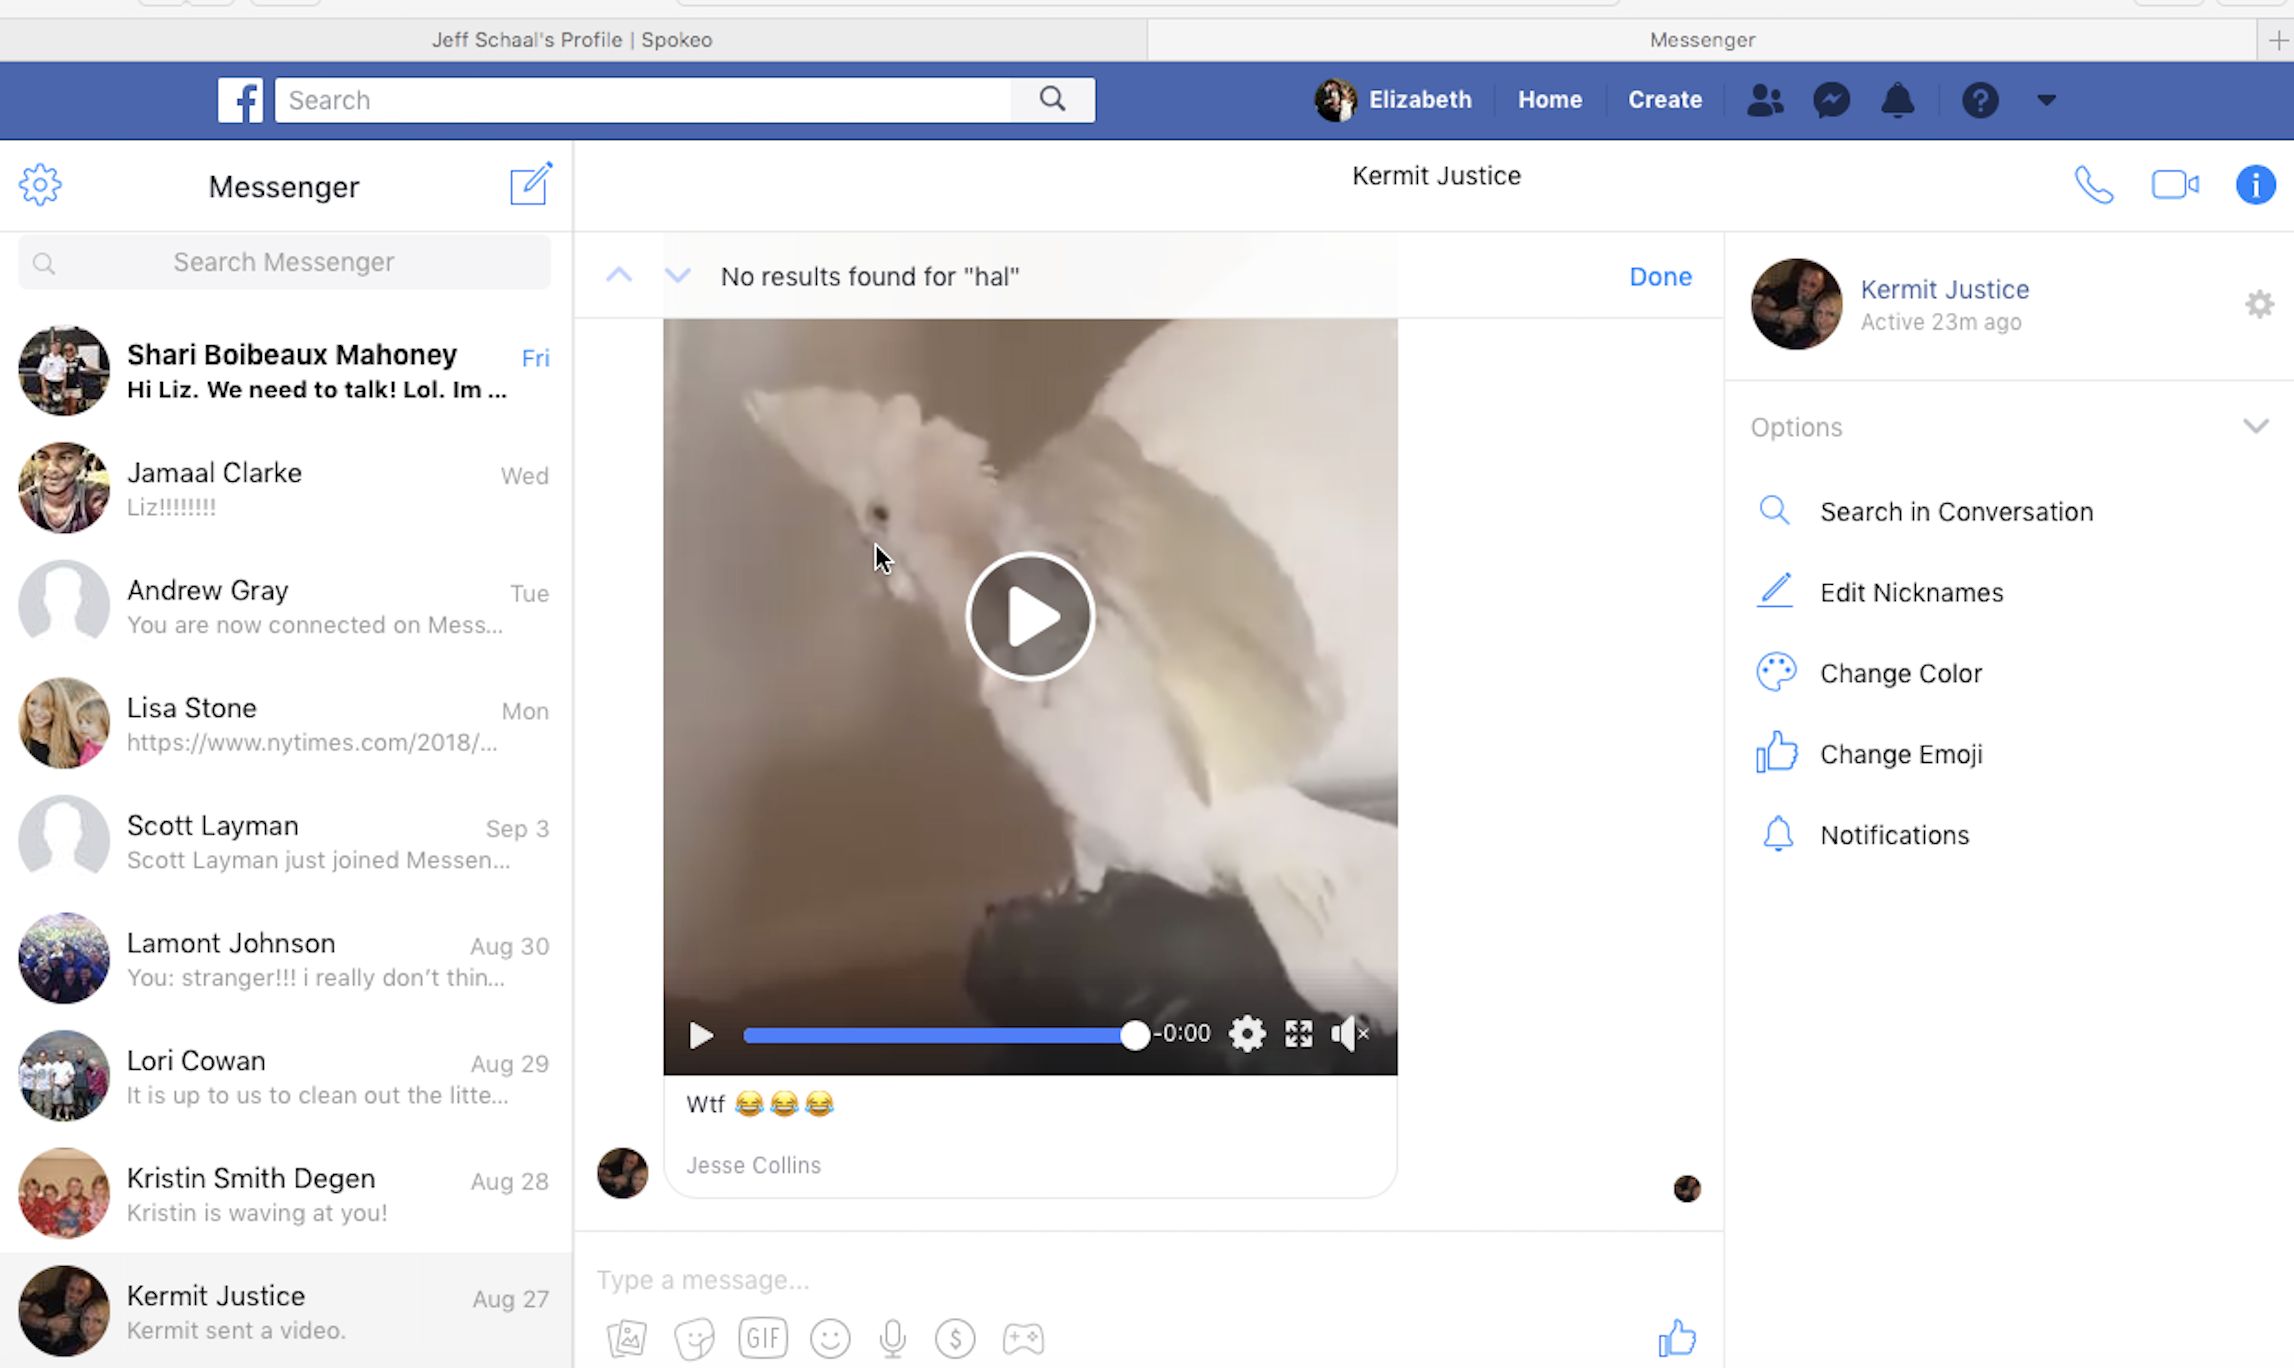Open Notifications bell in top bar
The width and height of the screenshot is (2294, 1368).
coord(1897,100)
